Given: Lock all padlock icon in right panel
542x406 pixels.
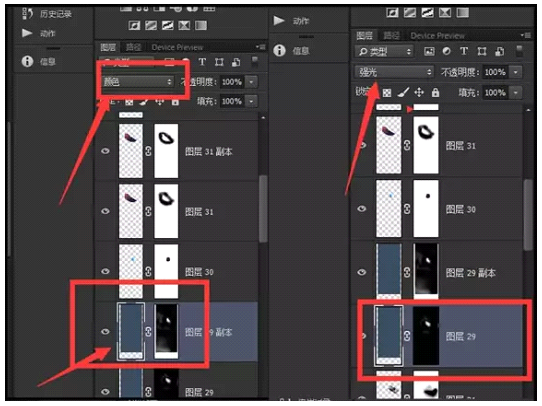Looking at the screenshot, I should [x=435, y=92].
